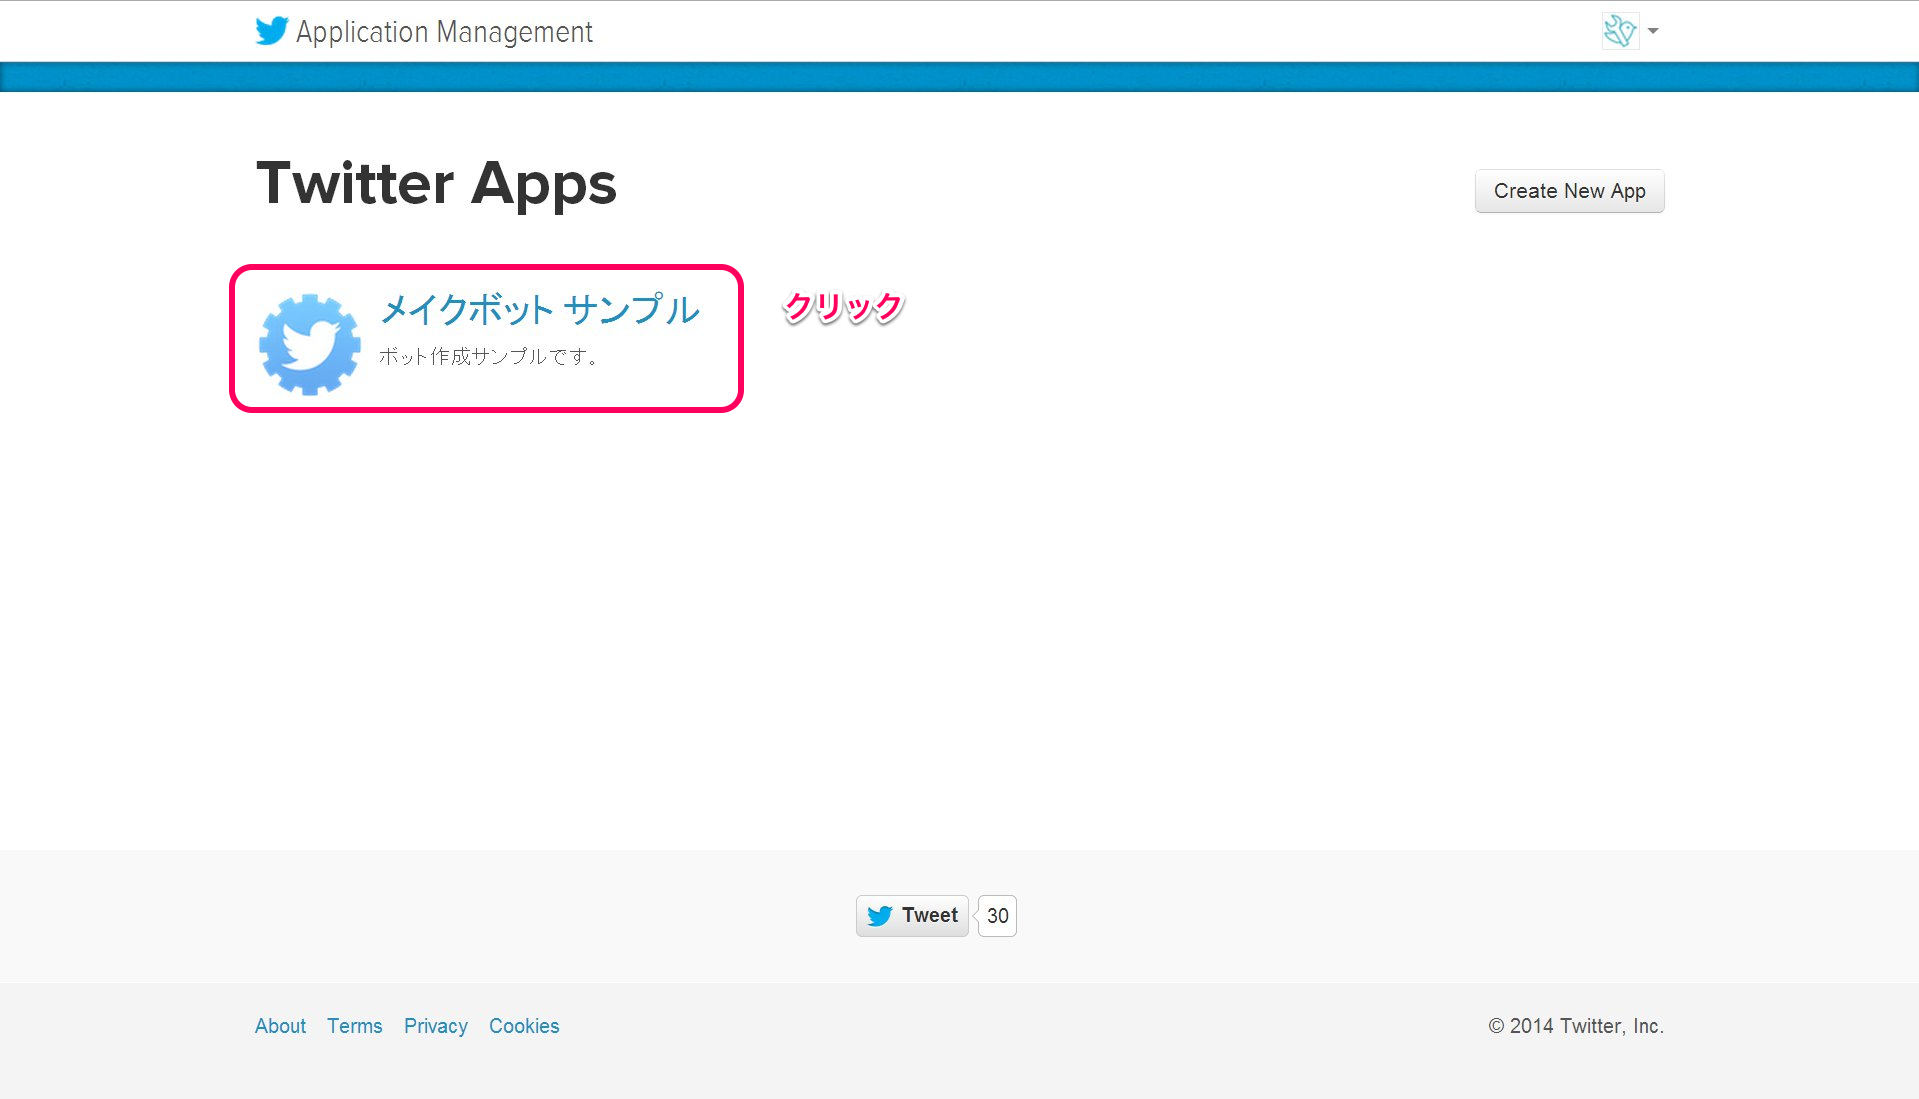Click the Create New App button
Screen dimensions: 1919x1099
tap(1569, 191)
